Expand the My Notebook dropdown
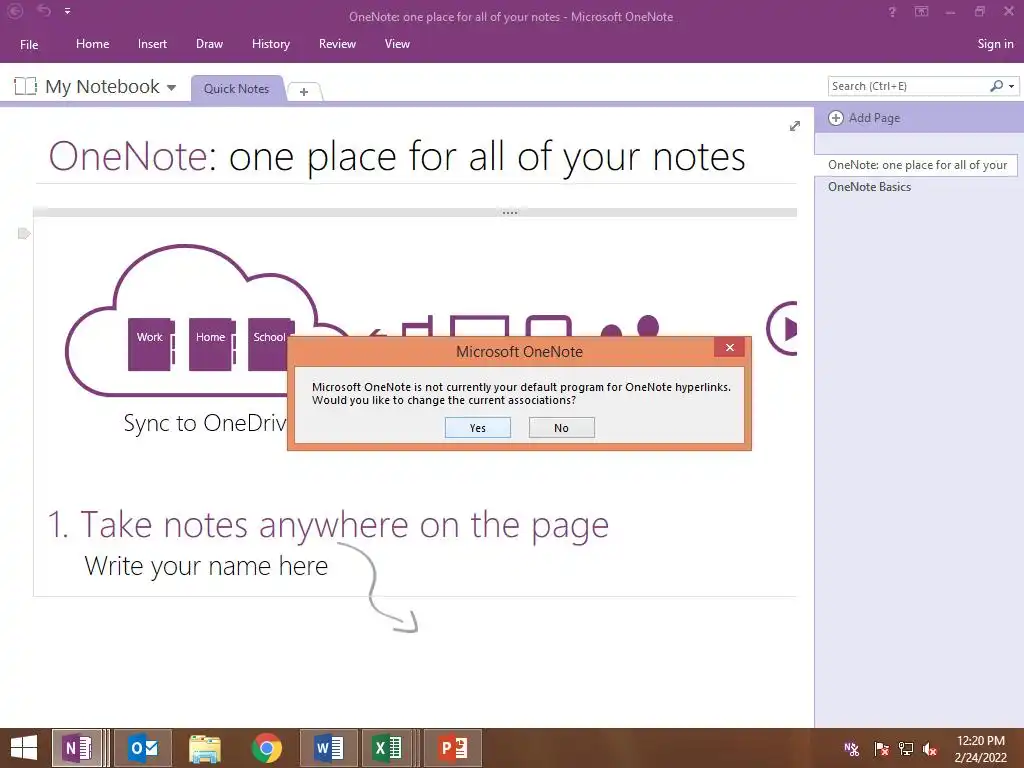 tap(171, 88)
